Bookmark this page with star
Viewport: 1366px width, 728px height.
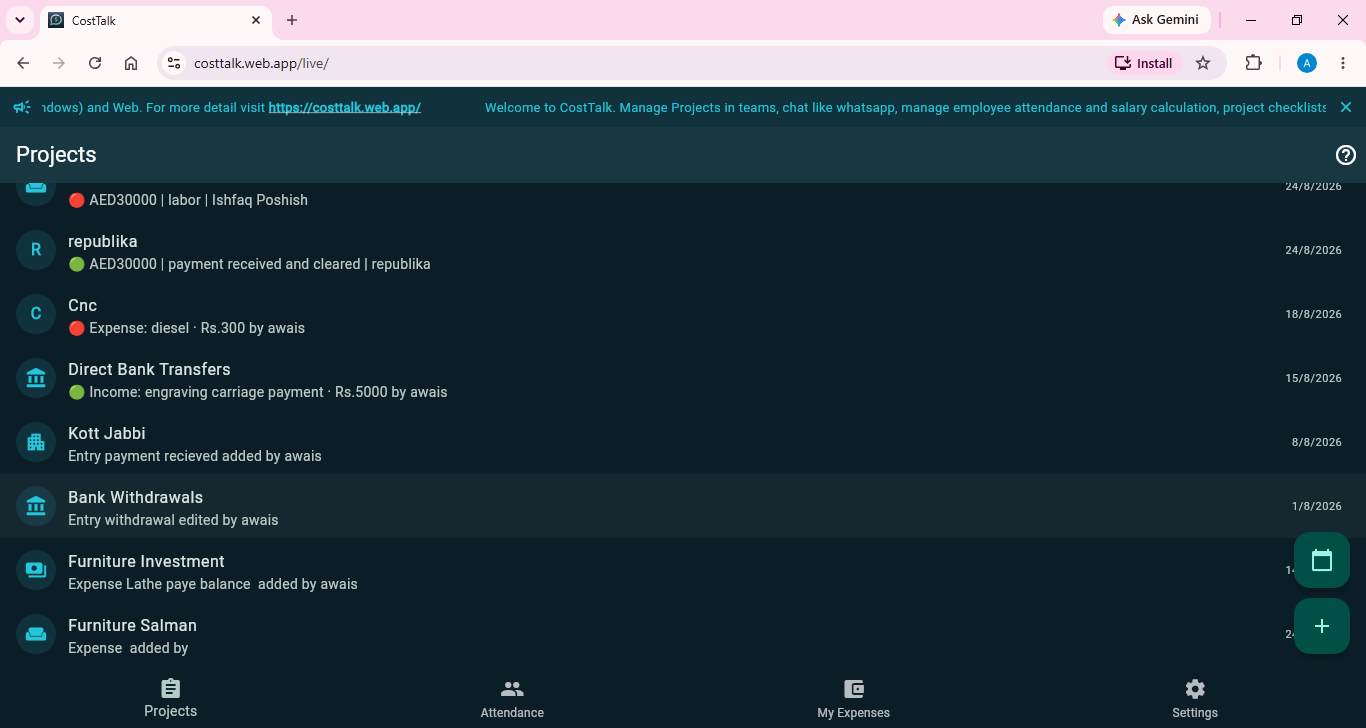(1203, 63)
